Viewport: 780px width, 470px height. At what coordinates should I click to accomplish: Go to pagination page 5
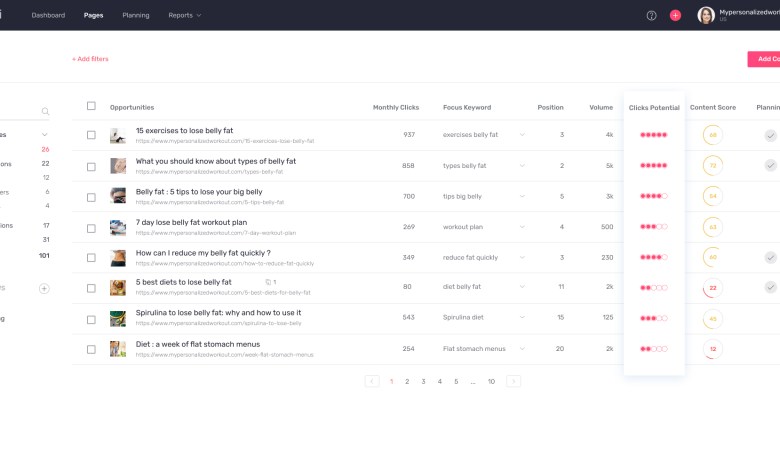pos(456,381)
